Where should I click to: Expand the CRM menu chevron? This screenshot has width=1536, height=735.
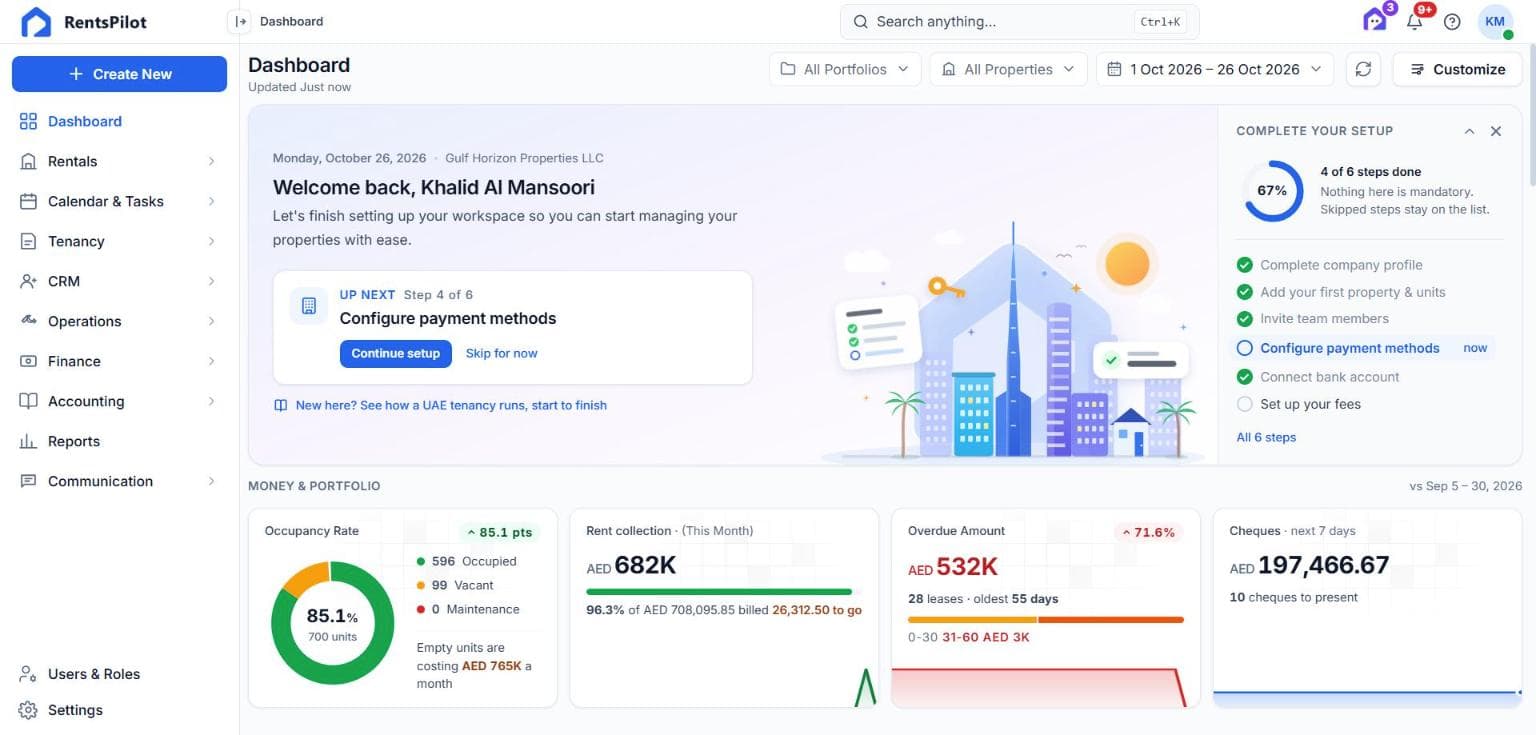pos(211,281)
